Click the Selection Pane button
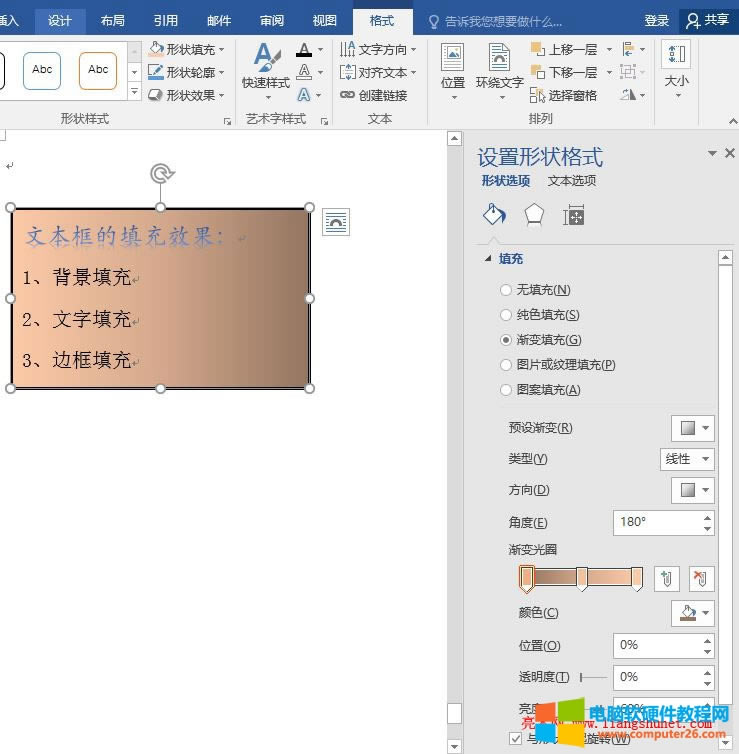This screenshot has height=754, width=739. 564,95
